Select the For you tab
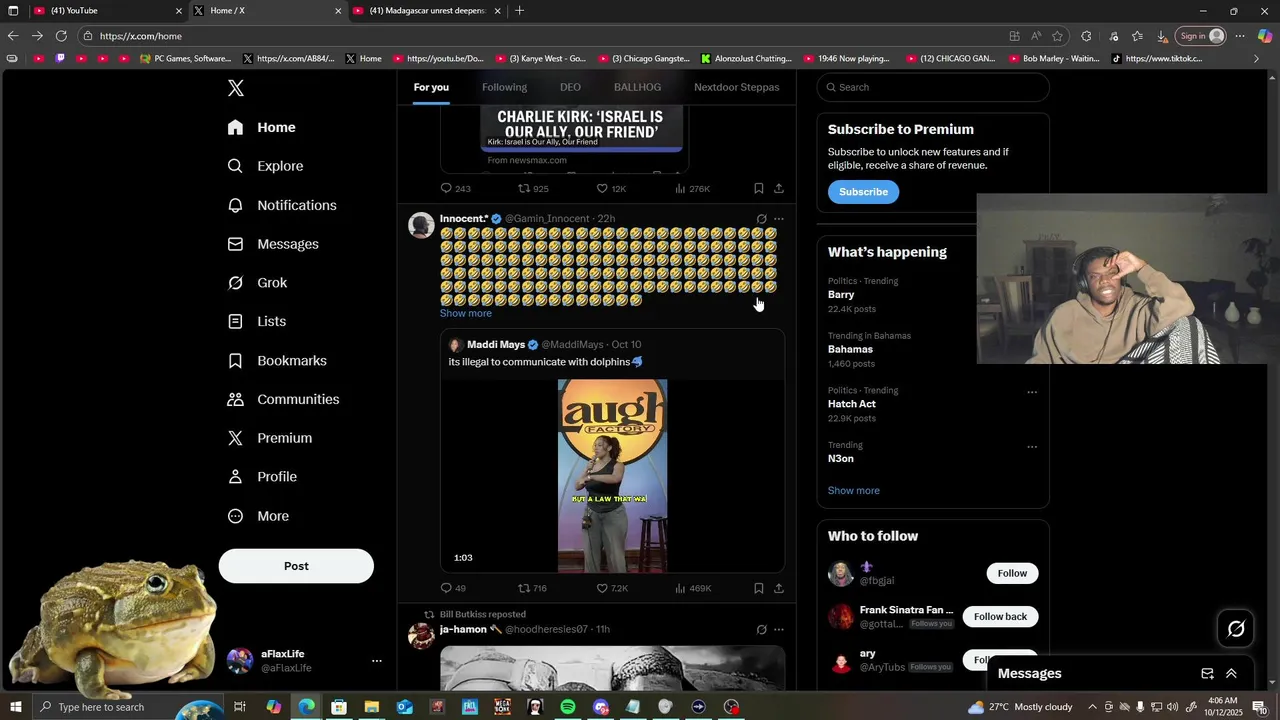 431,87
